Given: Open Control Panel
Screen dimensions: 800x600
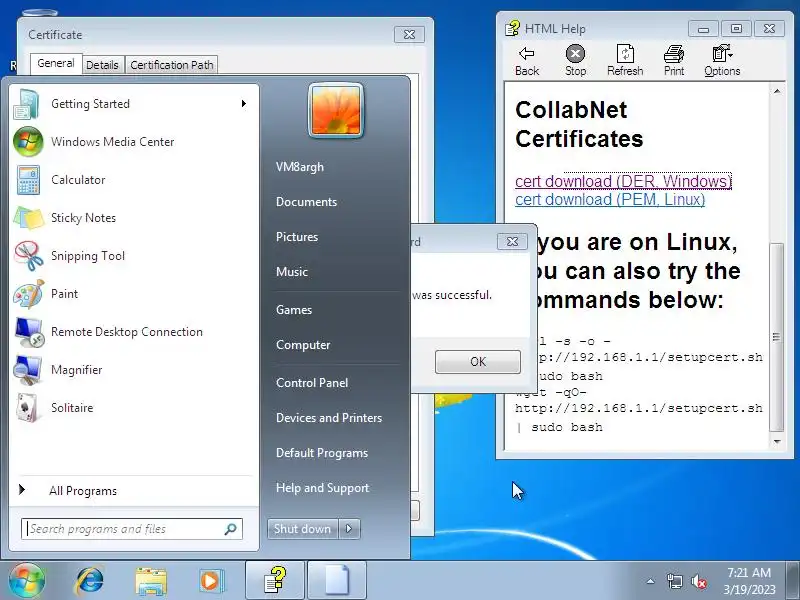Looking at the screenshot, I should pos(312,383).
